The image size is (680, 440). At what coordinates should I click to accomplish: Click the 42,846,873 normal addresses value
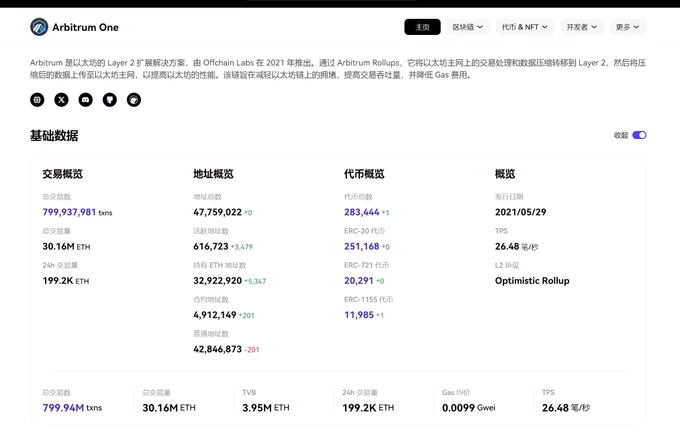tap(217, 349)
